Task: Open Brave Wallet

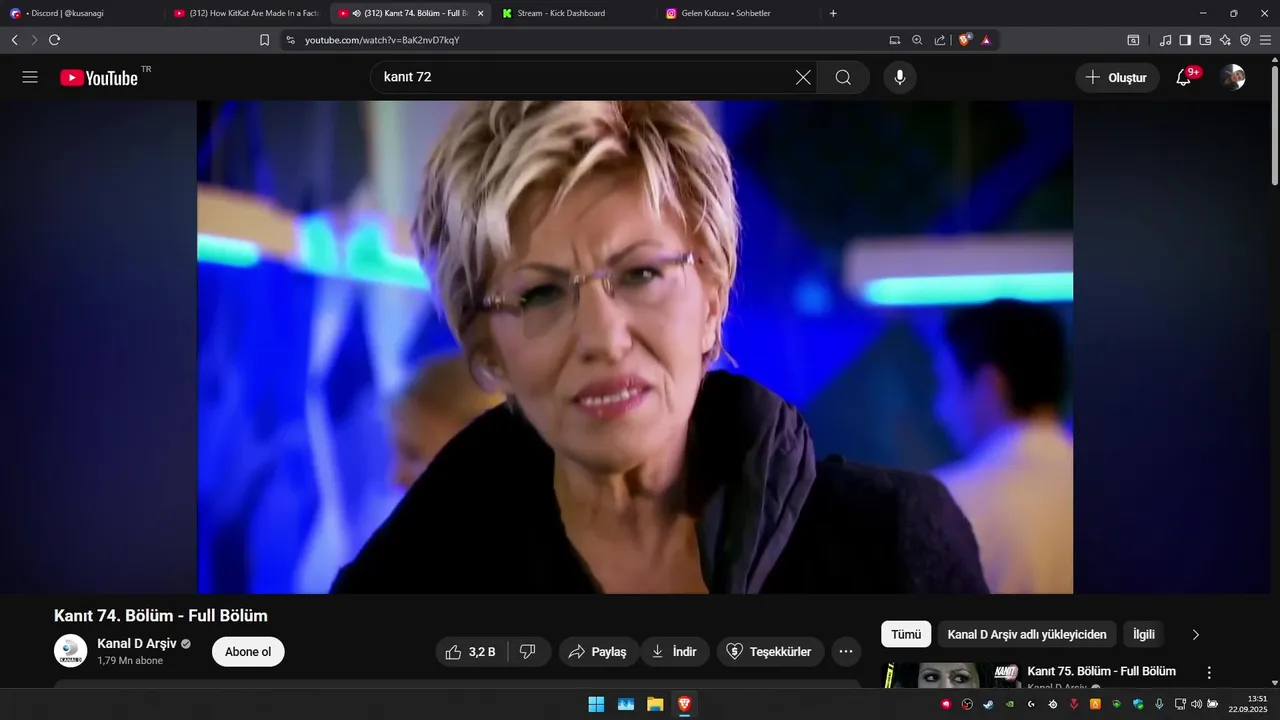Action: [x=1205, y=40]
